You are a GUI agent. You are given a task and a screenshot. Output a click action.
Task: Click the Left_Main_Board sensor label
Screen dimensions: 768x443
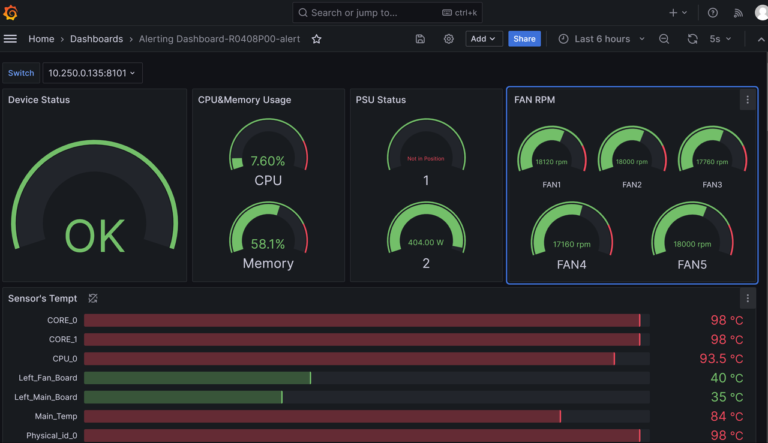pos(46,397)
